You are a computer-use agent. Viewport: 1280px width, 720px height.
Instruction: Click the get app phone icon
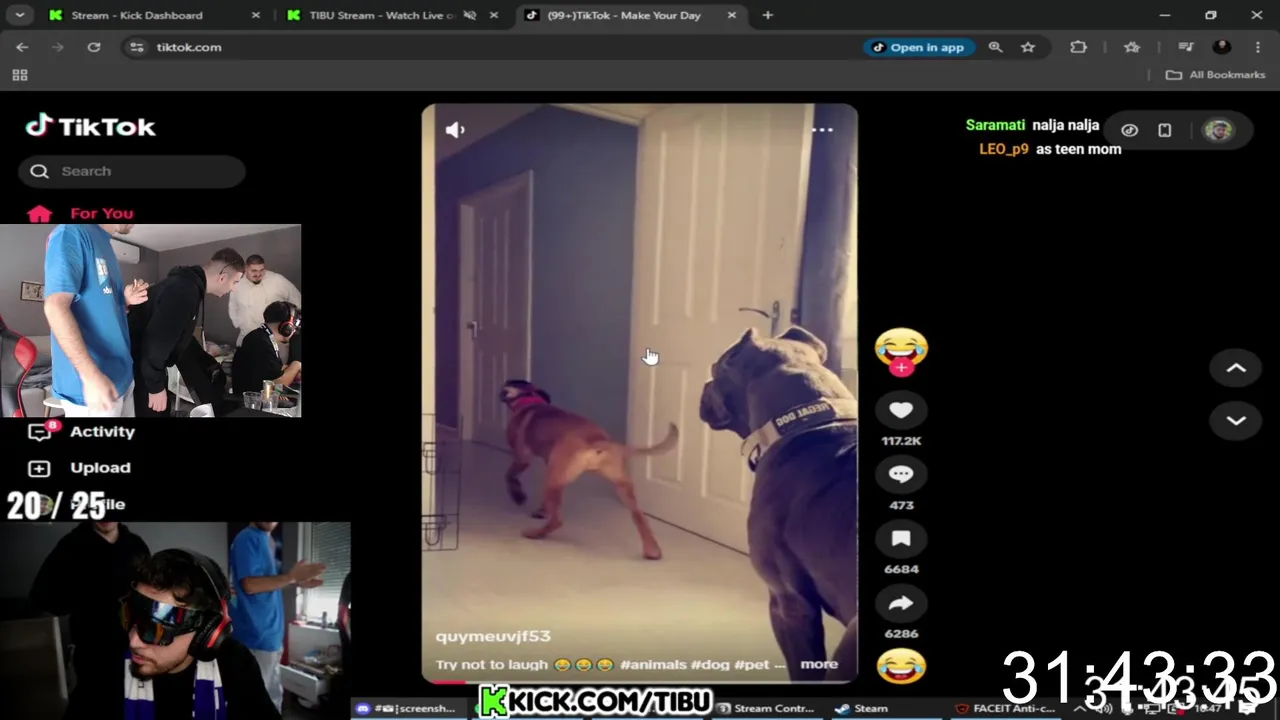click(x=1165, y=130)
